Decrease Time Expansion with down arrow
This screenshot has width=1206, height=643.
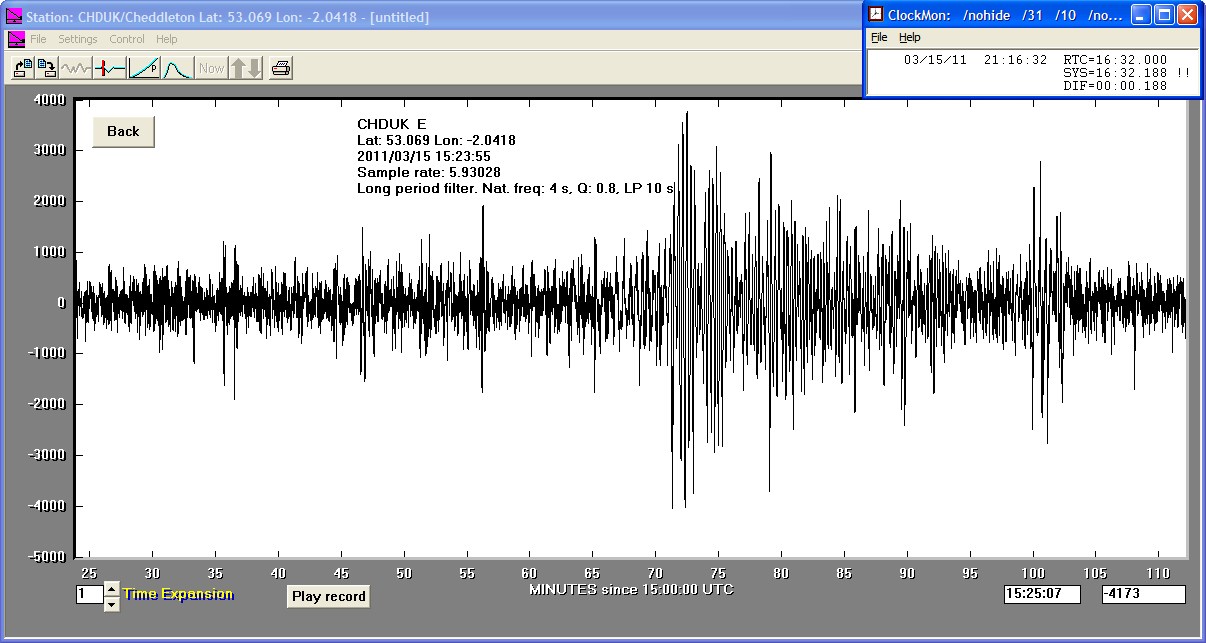pos(111,603)
